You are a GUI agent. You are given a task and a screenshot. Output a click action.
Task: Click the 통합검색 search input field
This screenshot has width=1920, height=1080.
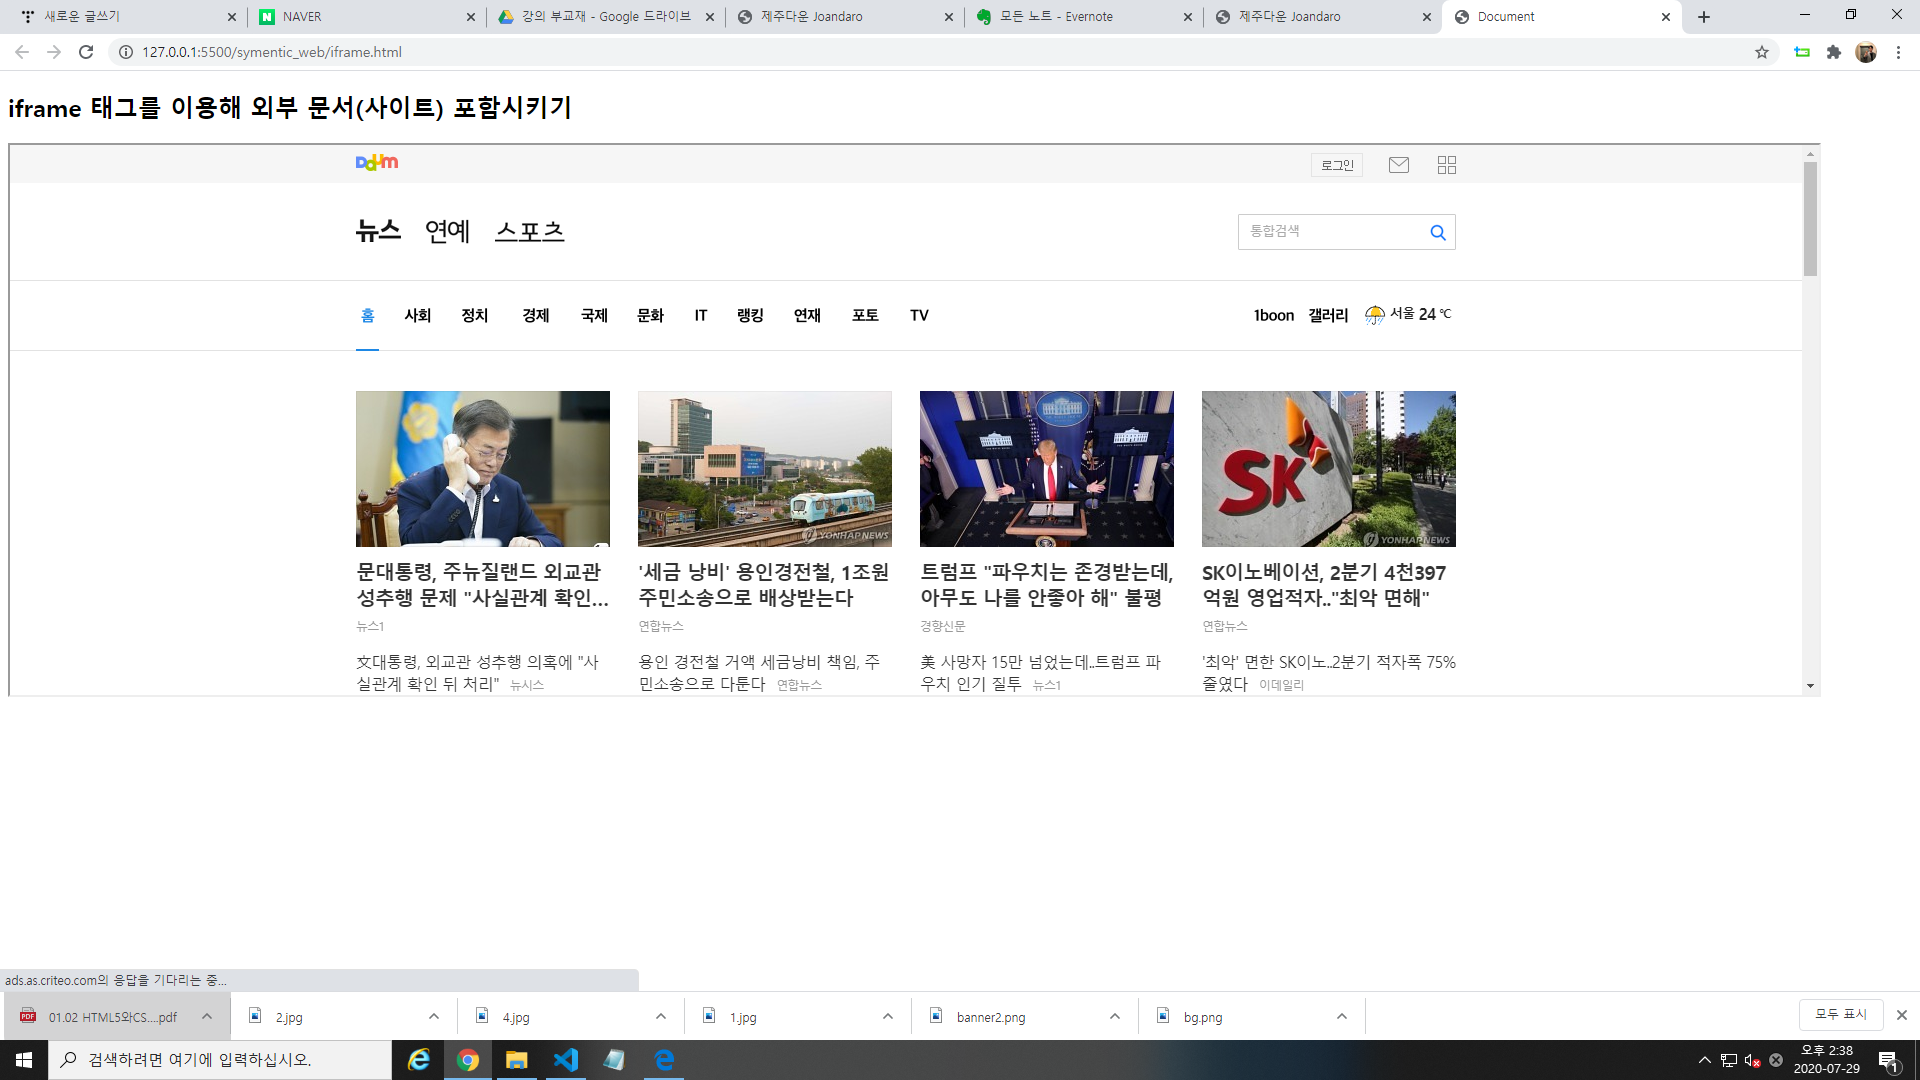[1330, 232]
